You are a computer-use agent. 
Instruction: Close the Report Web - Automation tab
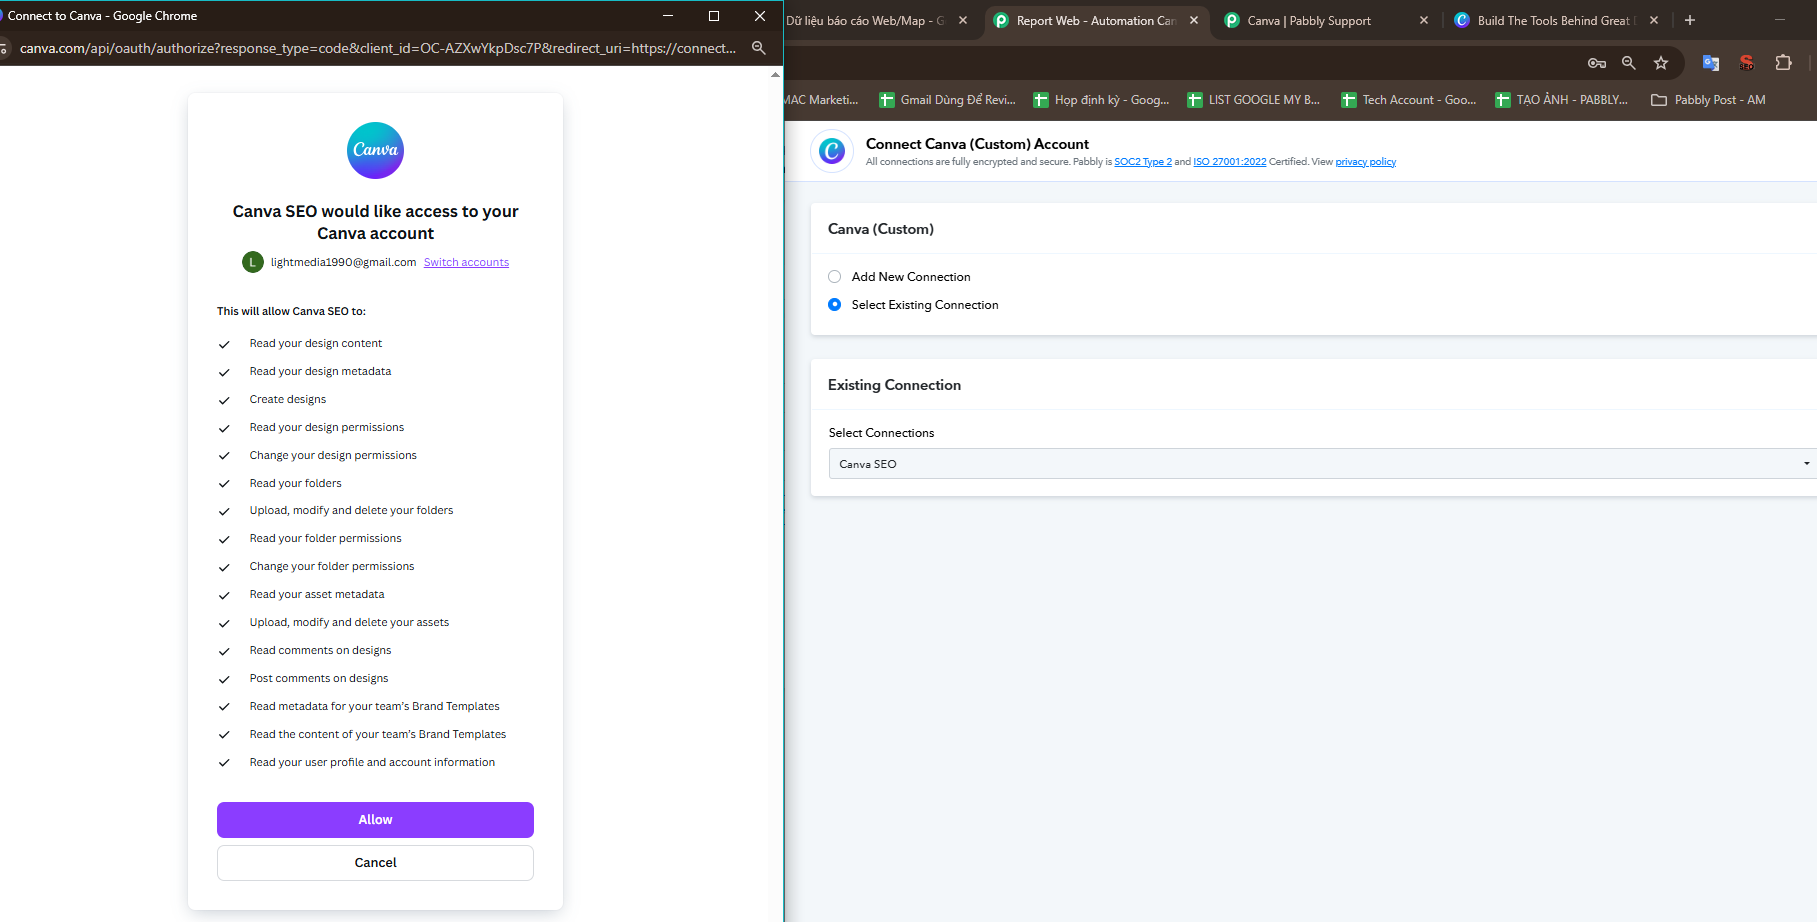(x=1194, y=20)
